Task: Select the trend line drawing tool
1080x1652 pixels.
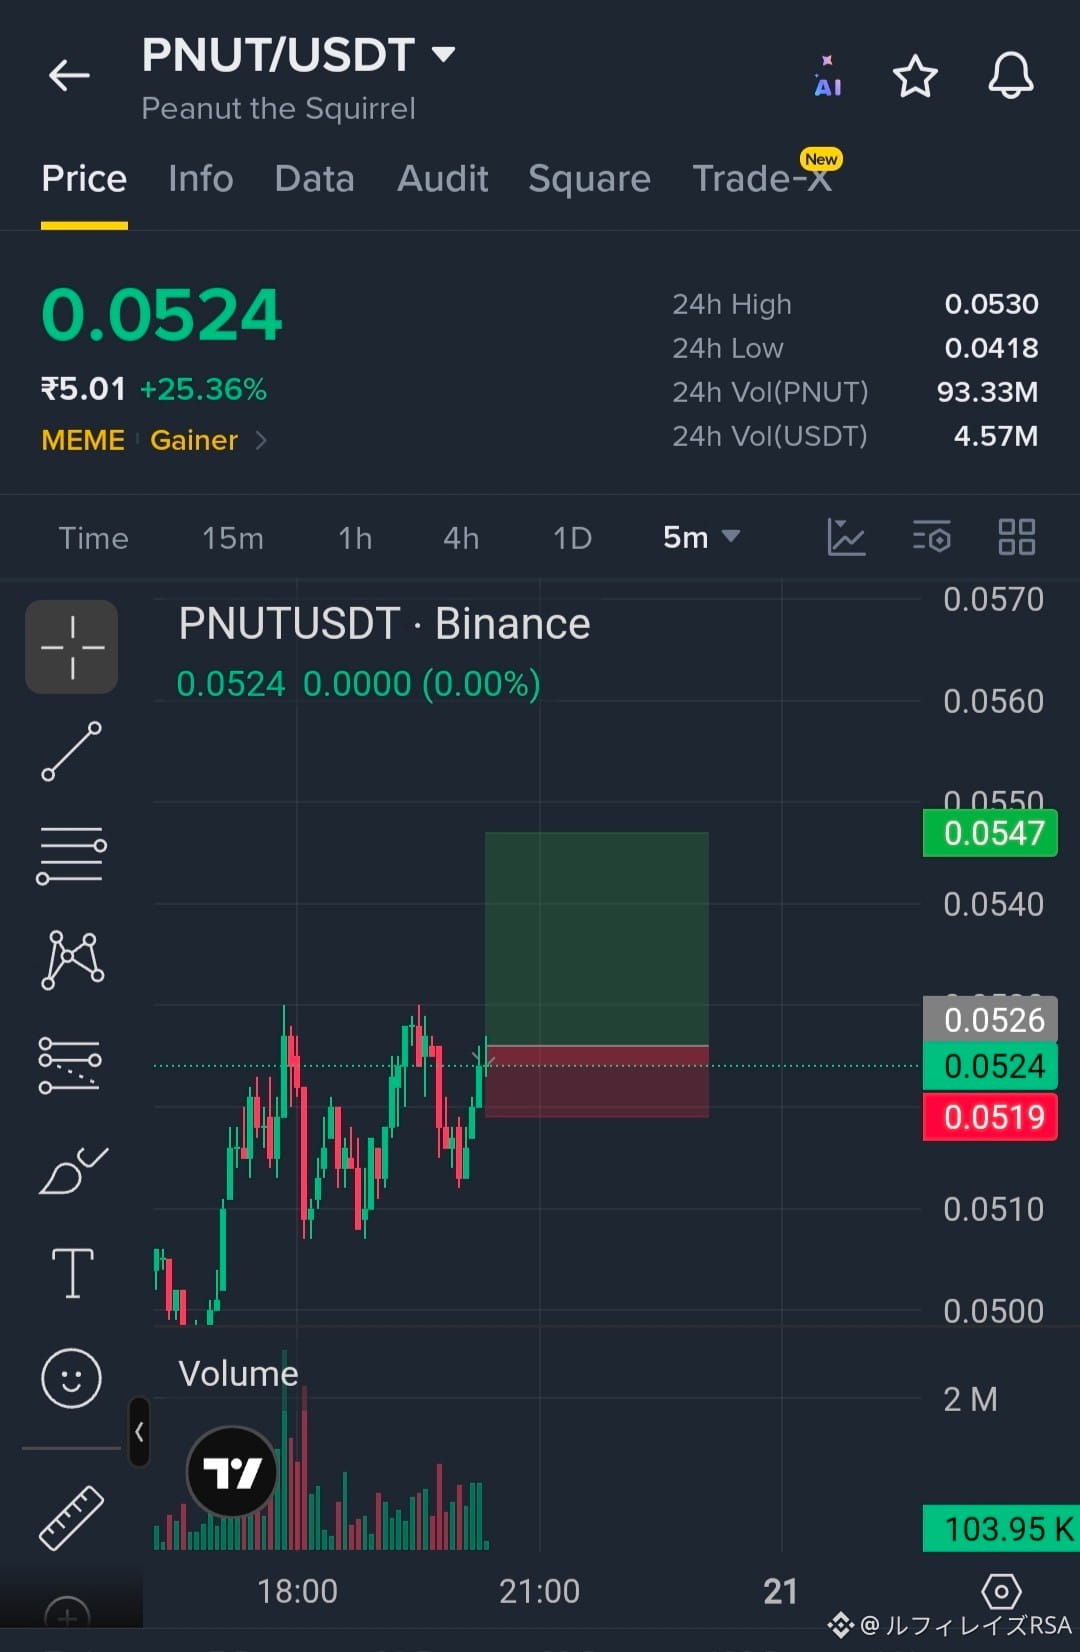Action: pos(71,751)
